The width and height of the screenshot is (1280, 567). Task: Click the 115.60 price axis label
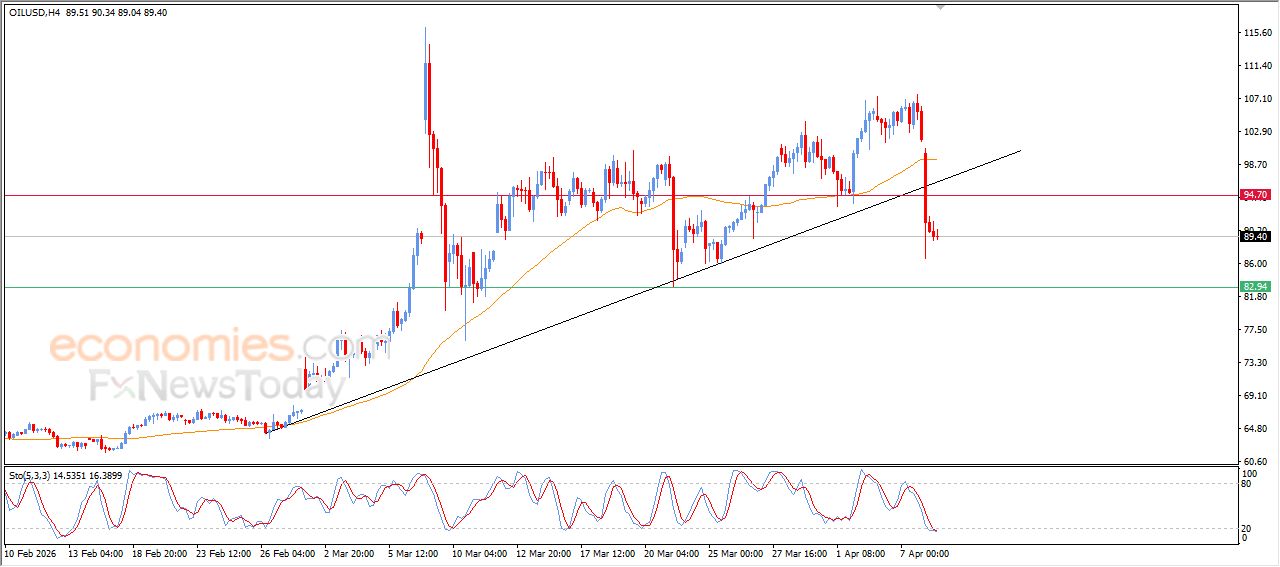click(1254, 33)
